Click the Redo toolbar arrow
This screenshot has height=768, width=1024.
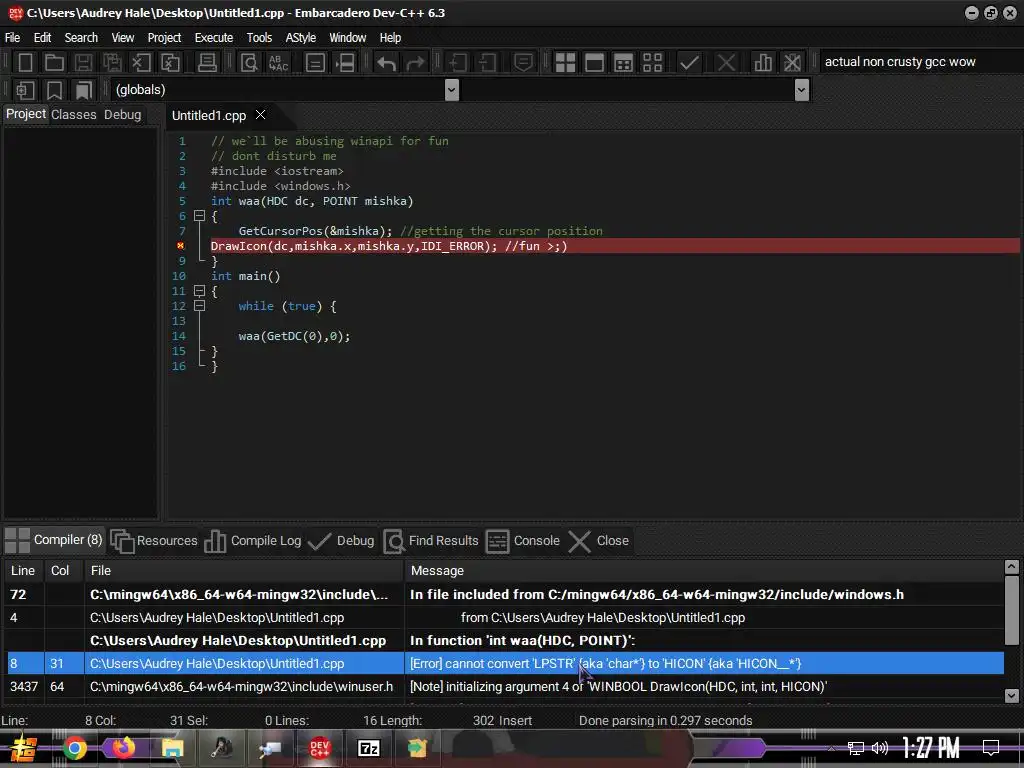[x=415, y=63]
